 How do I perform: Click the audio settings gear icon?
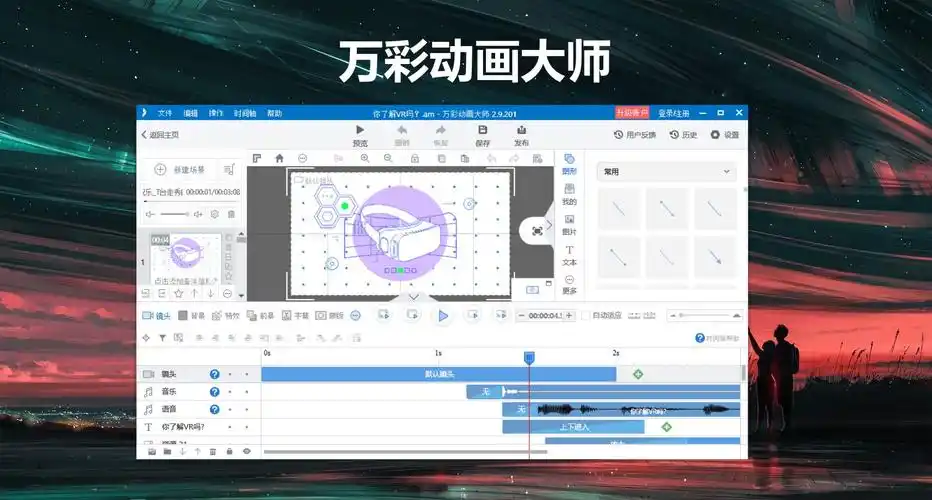(x=215, y=214)
